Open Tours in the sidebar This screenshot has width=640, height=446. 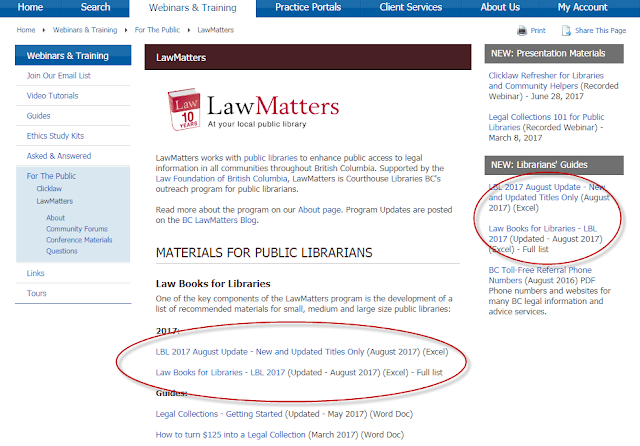(x=36, y=293)
